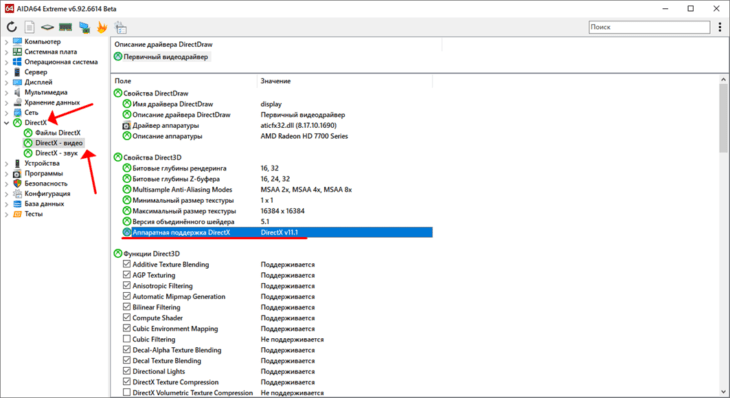Toggle the Cubic Filtering checkbox
The image size is (730, 398).
pos(127,339)
